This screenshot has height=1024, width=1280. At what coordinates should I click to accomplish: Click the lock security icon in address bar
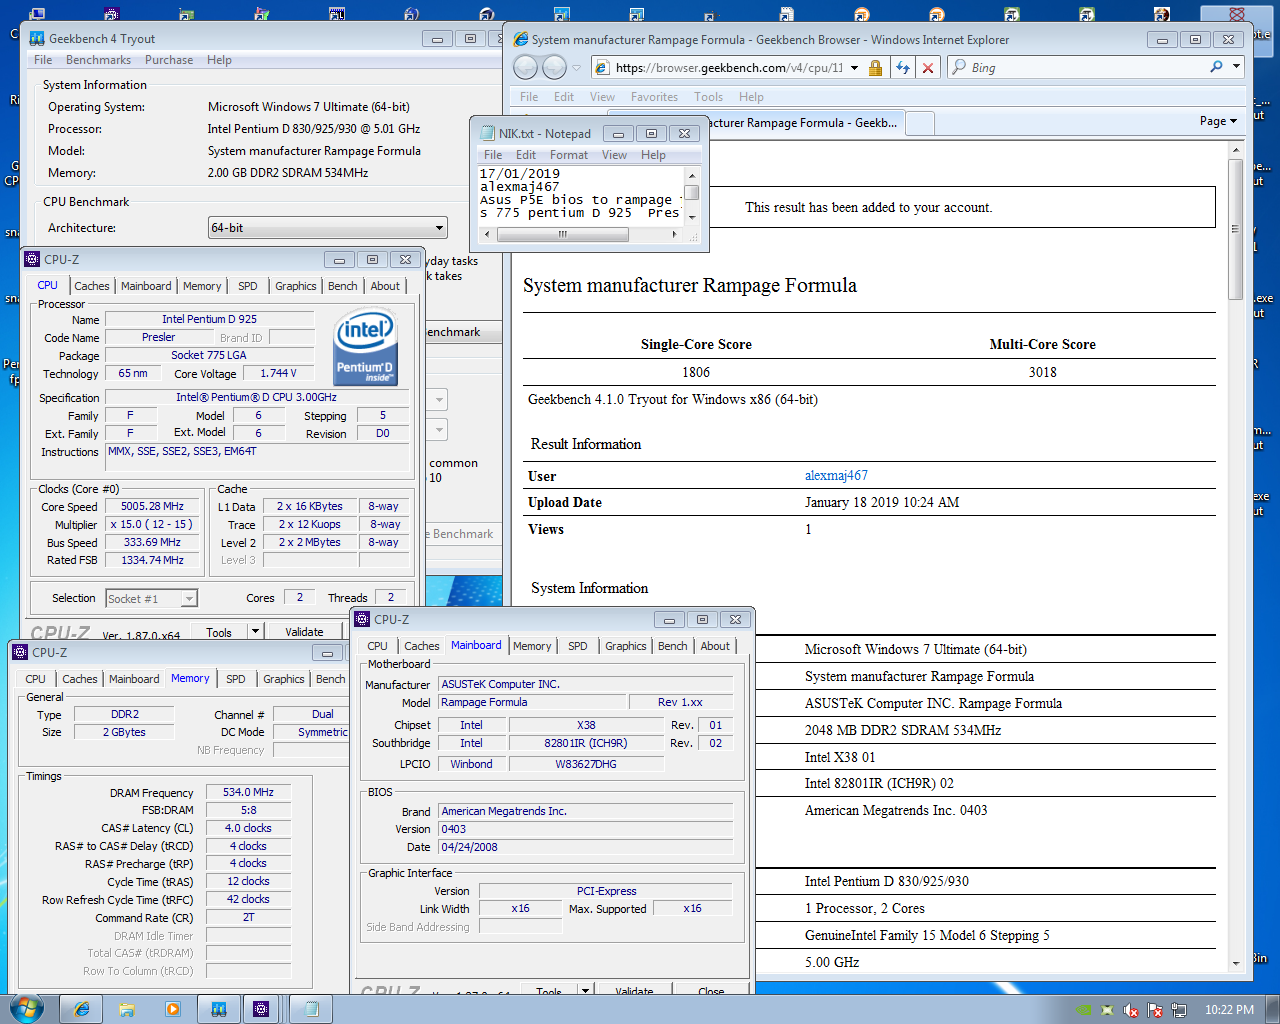[876, 67]
